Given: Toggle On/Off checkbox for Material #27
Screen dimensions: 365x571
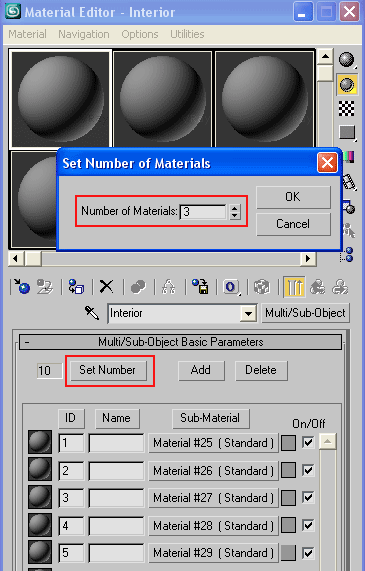Looking at the screenshot, I should coord(308,497).
